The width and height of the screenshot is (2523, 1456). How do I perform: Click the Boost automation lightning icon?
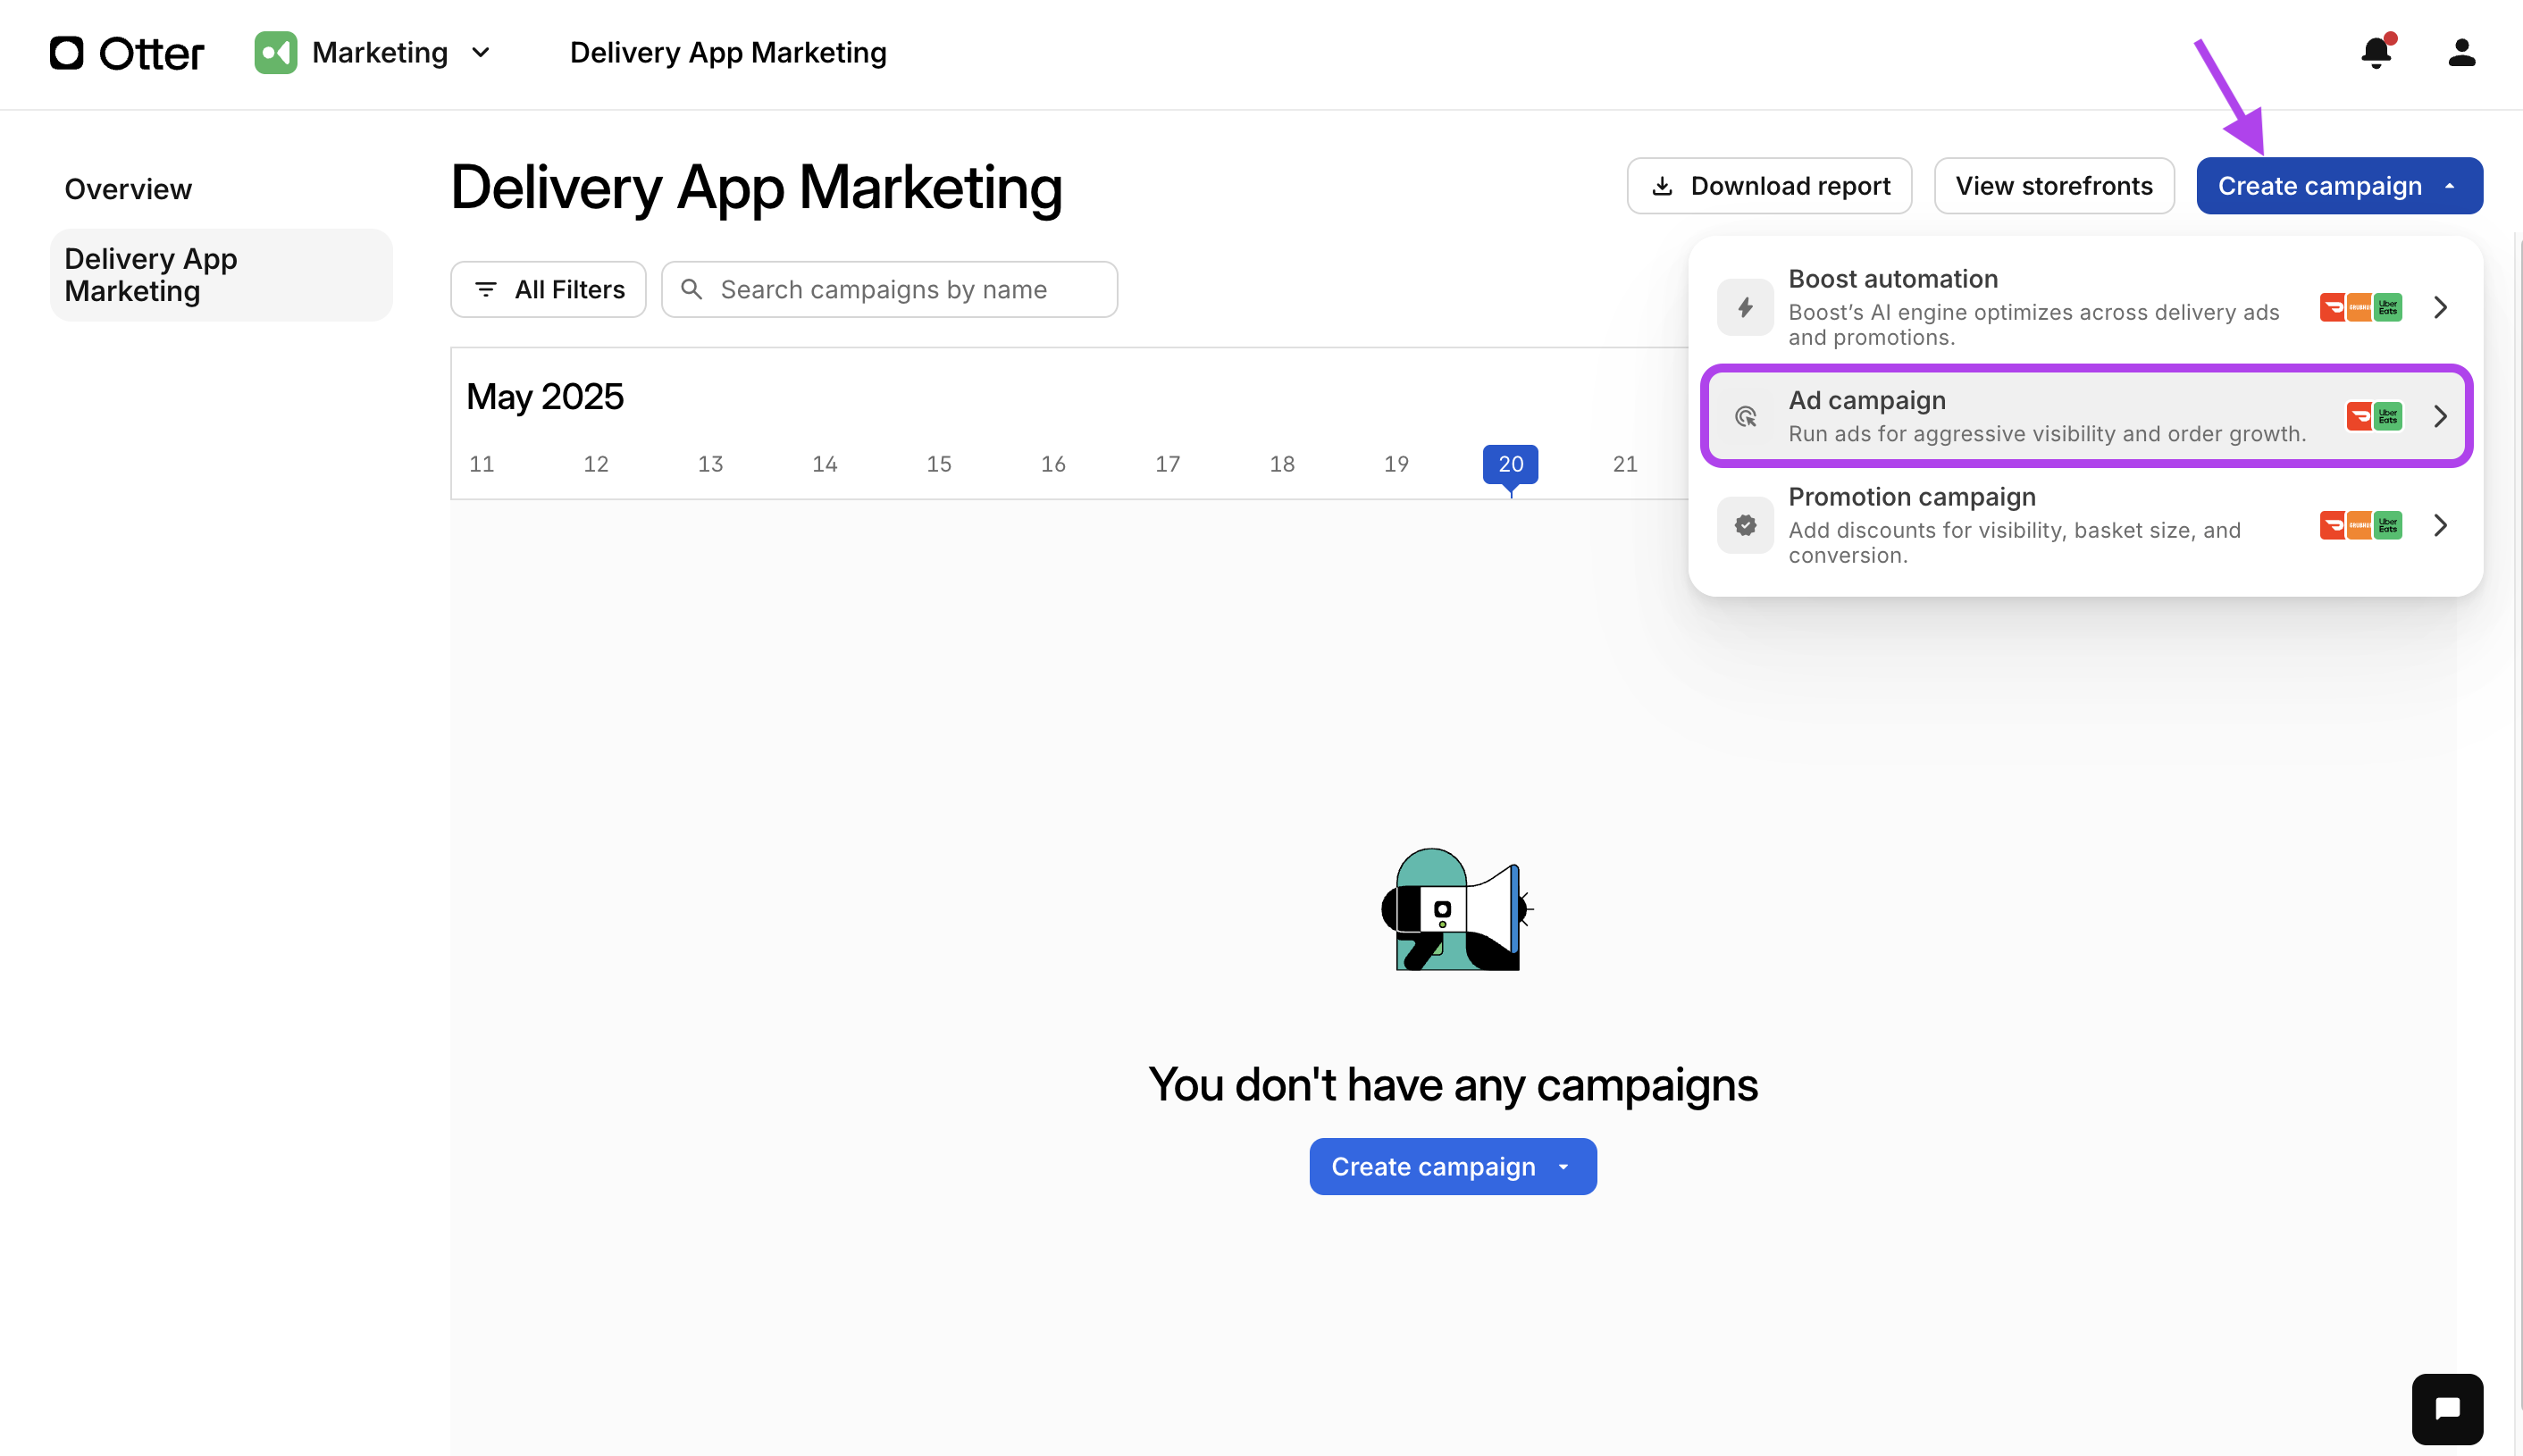pyautogui.click(x=1745, y=307)
